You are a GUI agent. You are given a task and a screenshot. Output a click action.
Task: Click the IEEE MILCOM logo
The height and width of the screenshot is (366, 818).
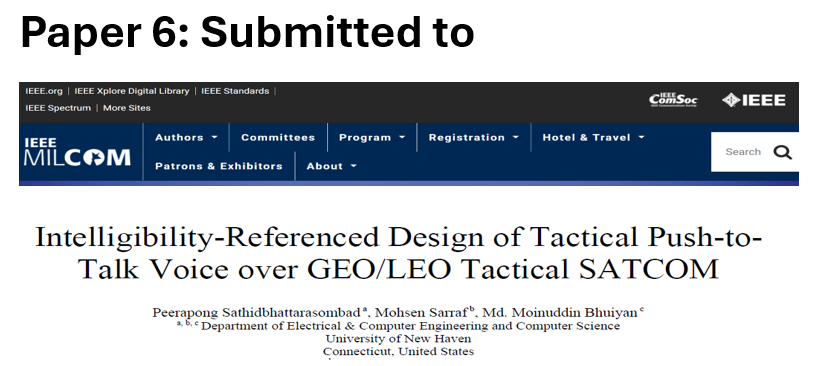tap(77, 152)
